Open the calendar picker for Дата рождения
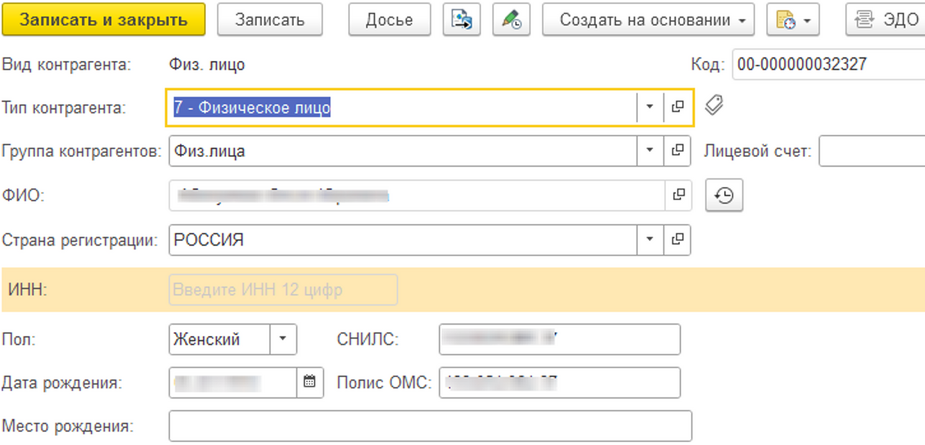925x445 pixels. [x=309, y=382]
